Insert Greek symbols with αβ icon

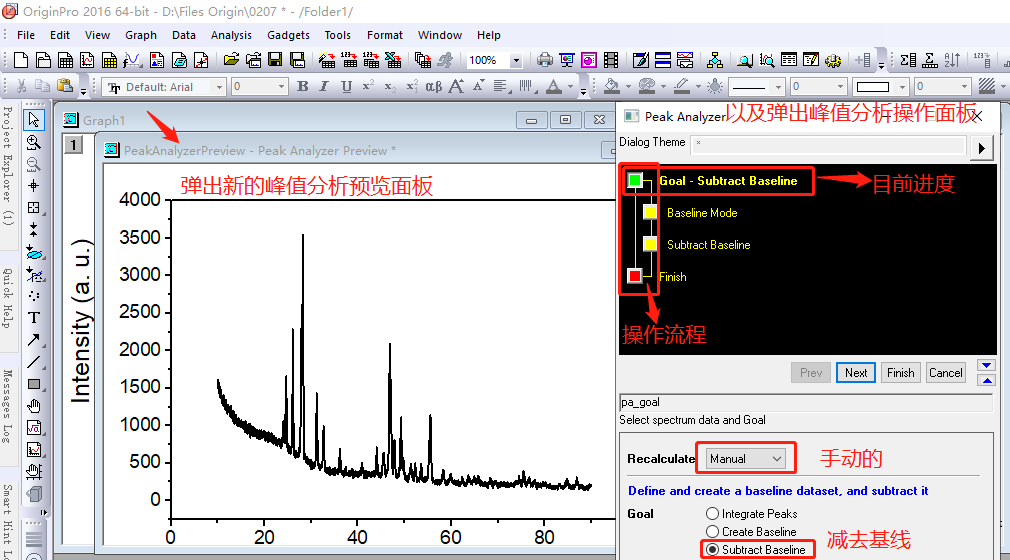click(434, 86)
